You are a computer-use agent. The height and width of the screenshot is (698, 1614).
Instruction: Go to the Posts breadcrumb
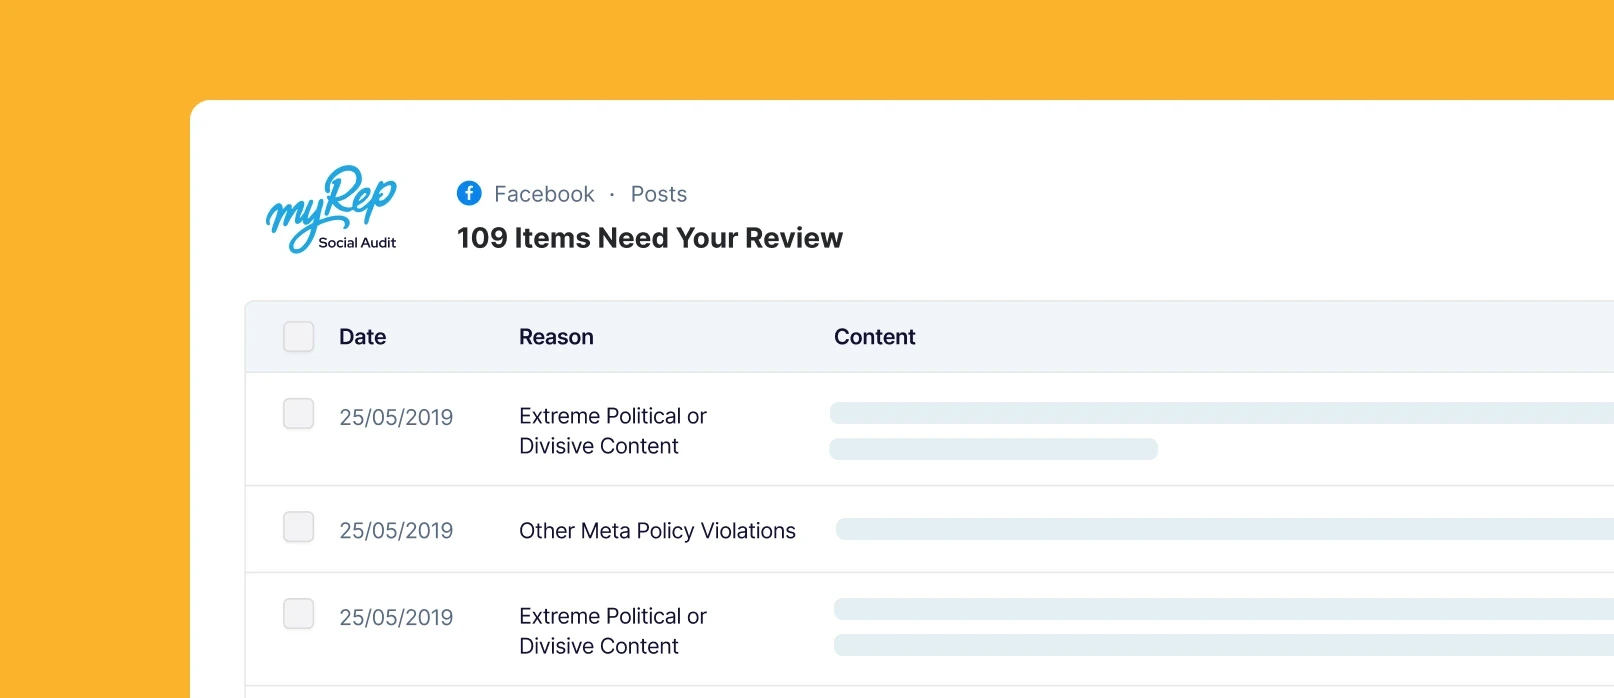point(658,194)
